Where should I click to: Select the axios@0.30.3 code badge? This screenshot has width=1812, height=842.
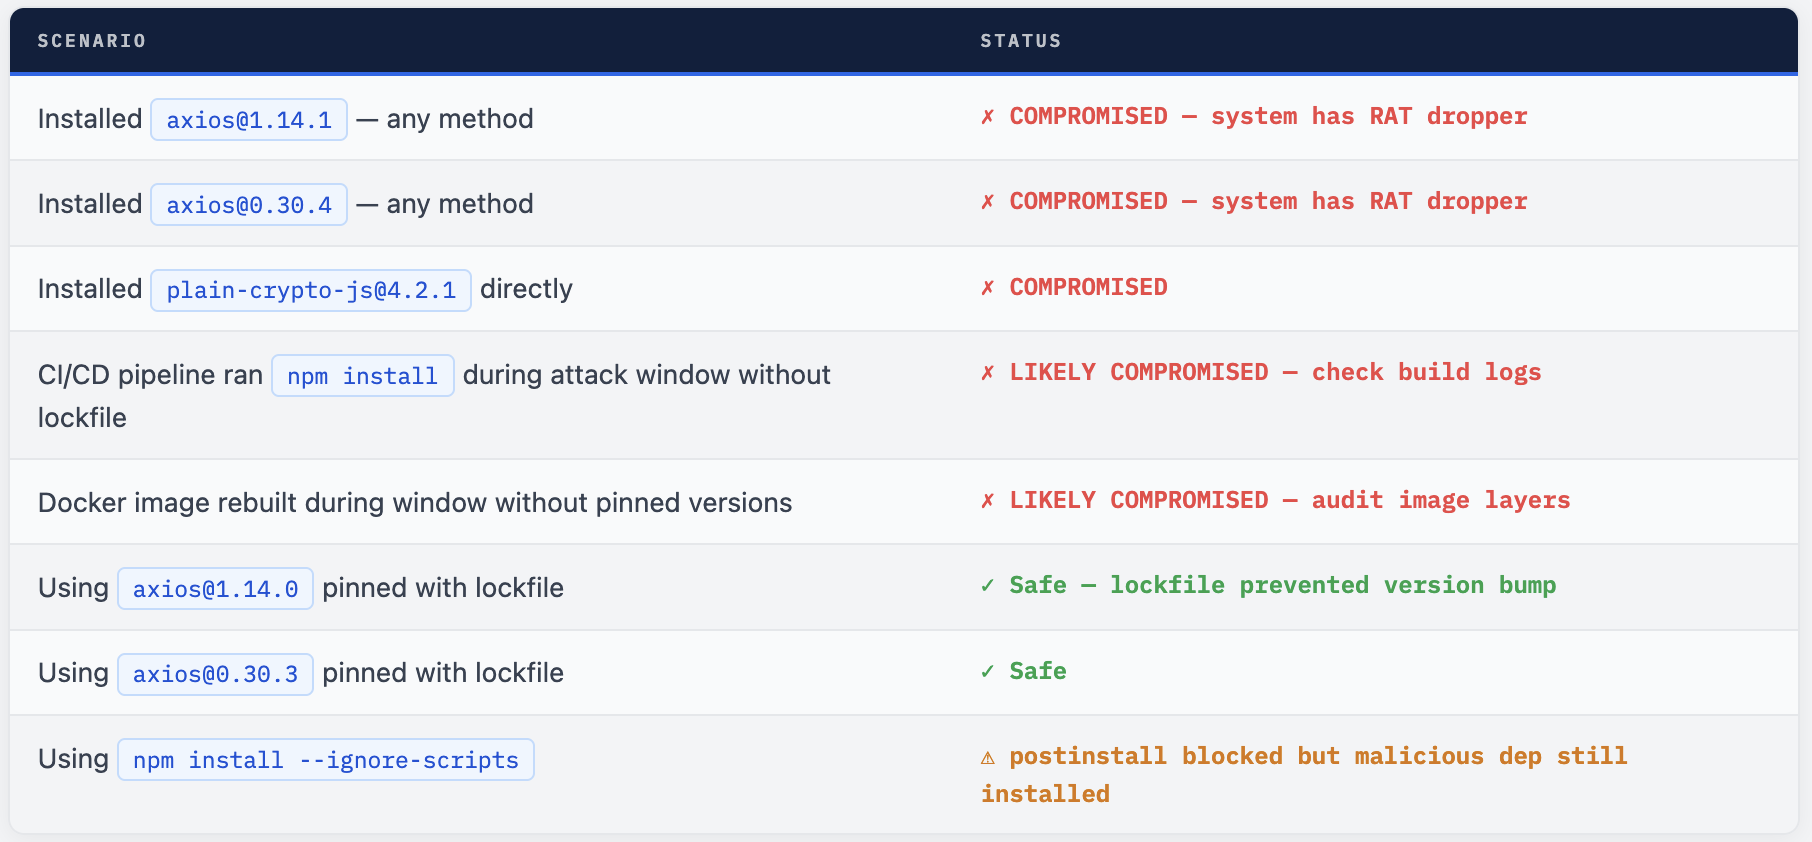coord(215,674)
